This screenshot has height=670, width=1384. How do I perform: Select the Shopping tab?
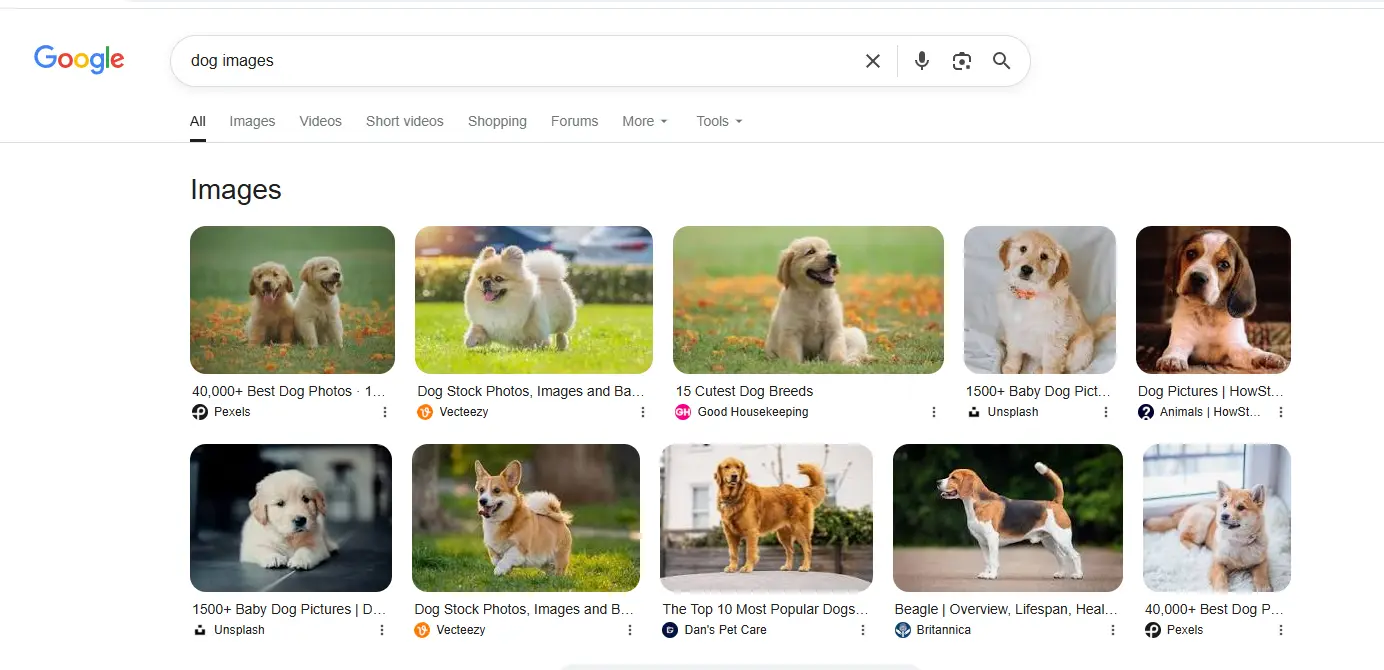[497, 121]
